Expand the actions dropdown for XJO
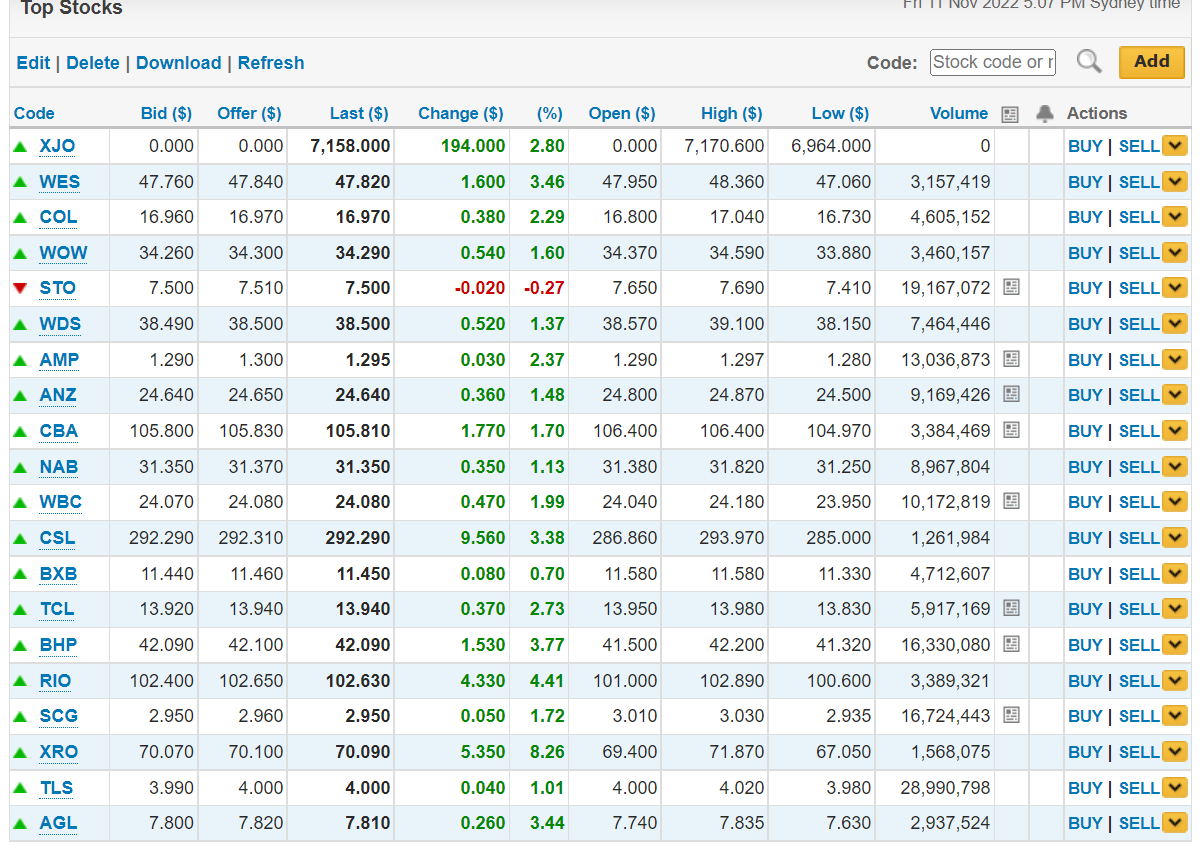Screen dimensions: 1204x845 point(1175,146)
